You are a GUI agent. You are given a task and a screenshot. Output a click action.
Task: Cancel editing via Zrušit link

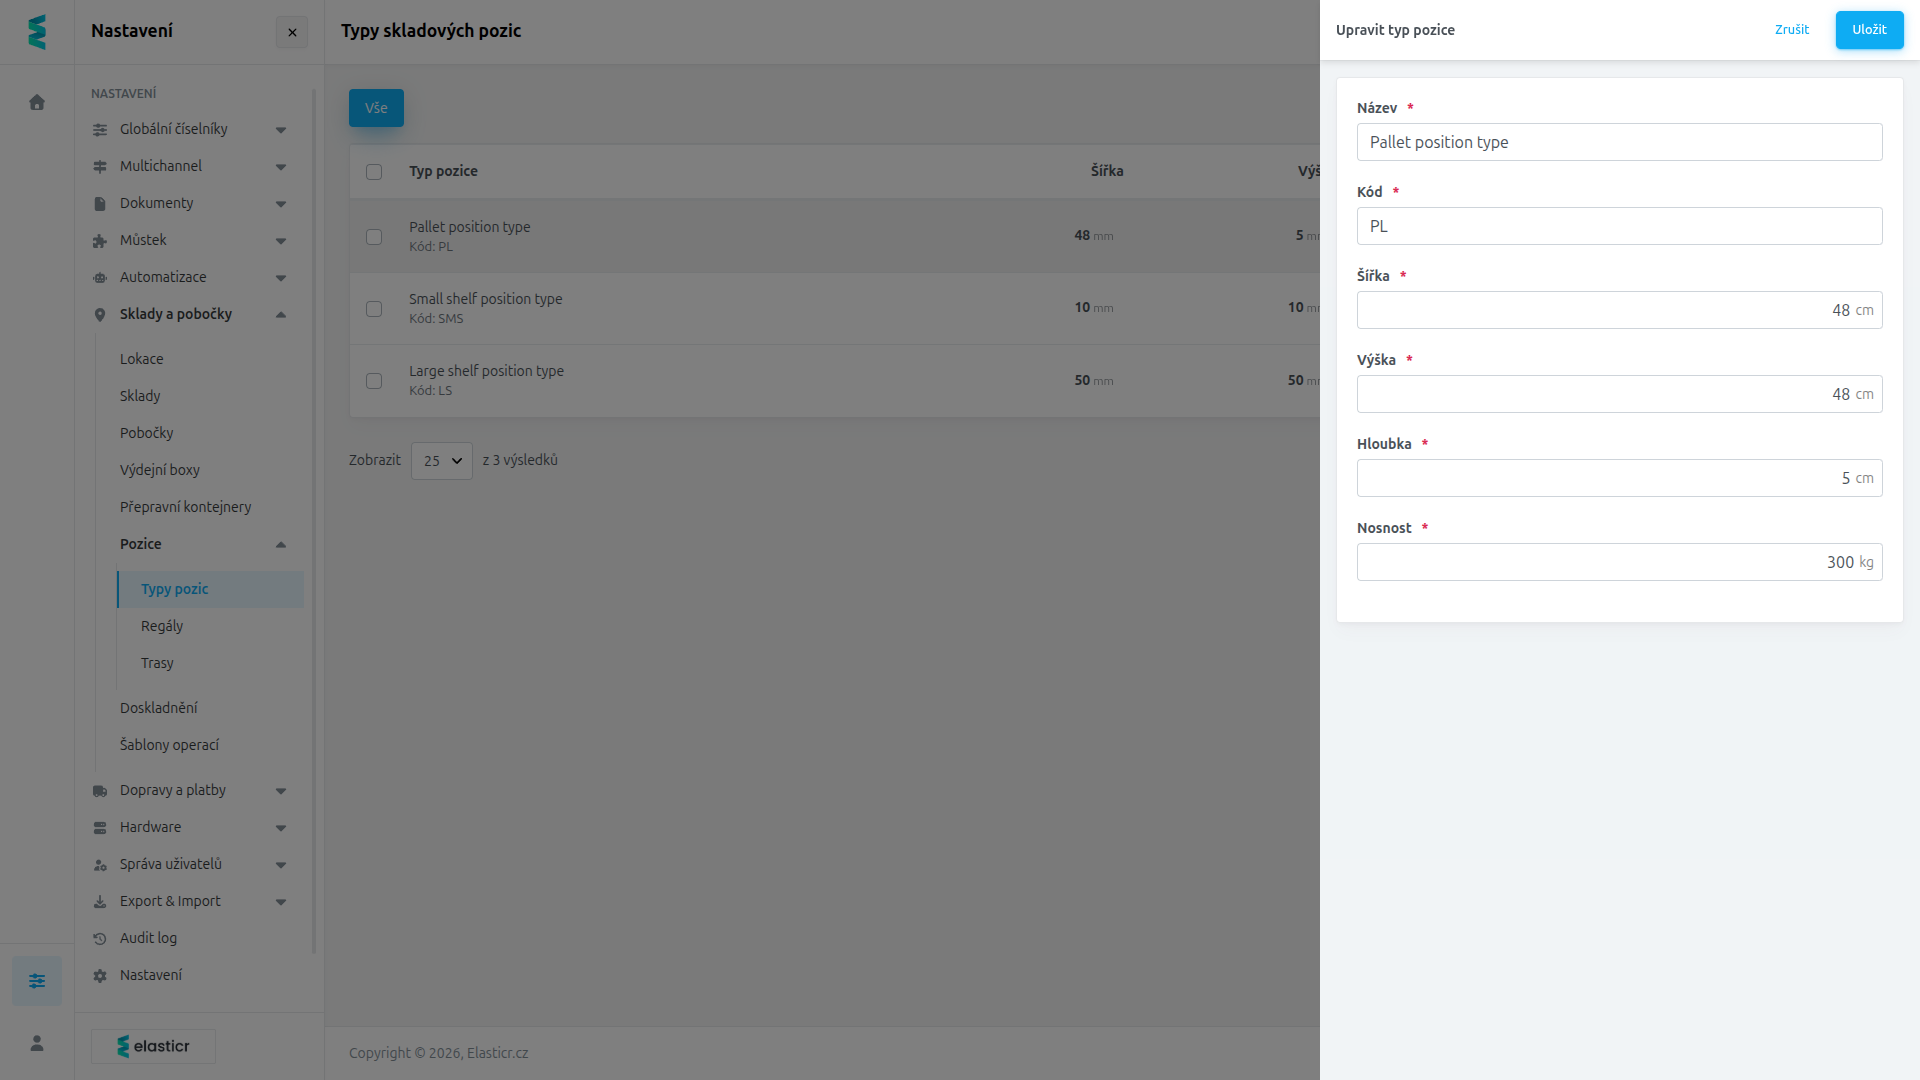click(x=1791, y=30)
